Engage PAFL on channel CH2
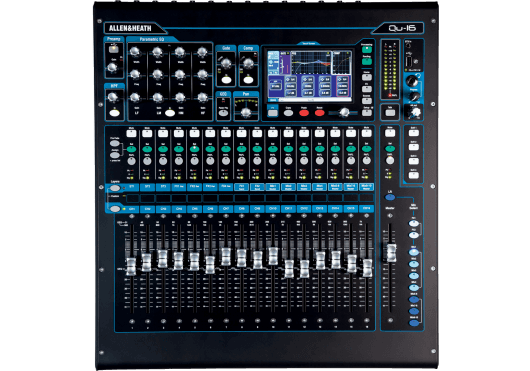 coord(147,161)
